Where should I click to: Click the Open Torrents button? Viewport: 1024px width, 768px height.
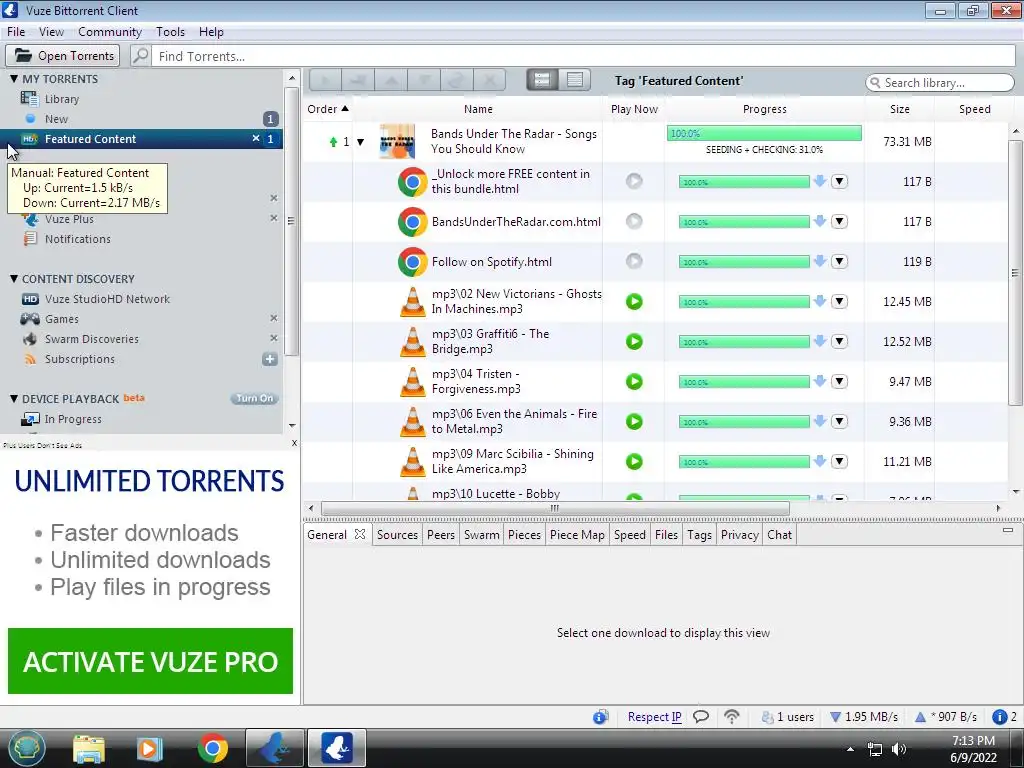(63, 56)
